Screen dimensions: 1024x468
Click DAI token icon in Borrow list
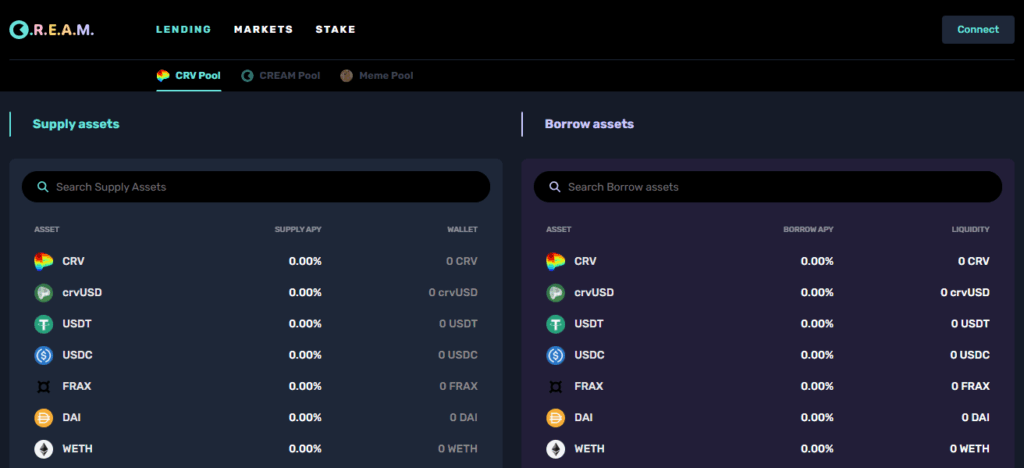(556, 418)
